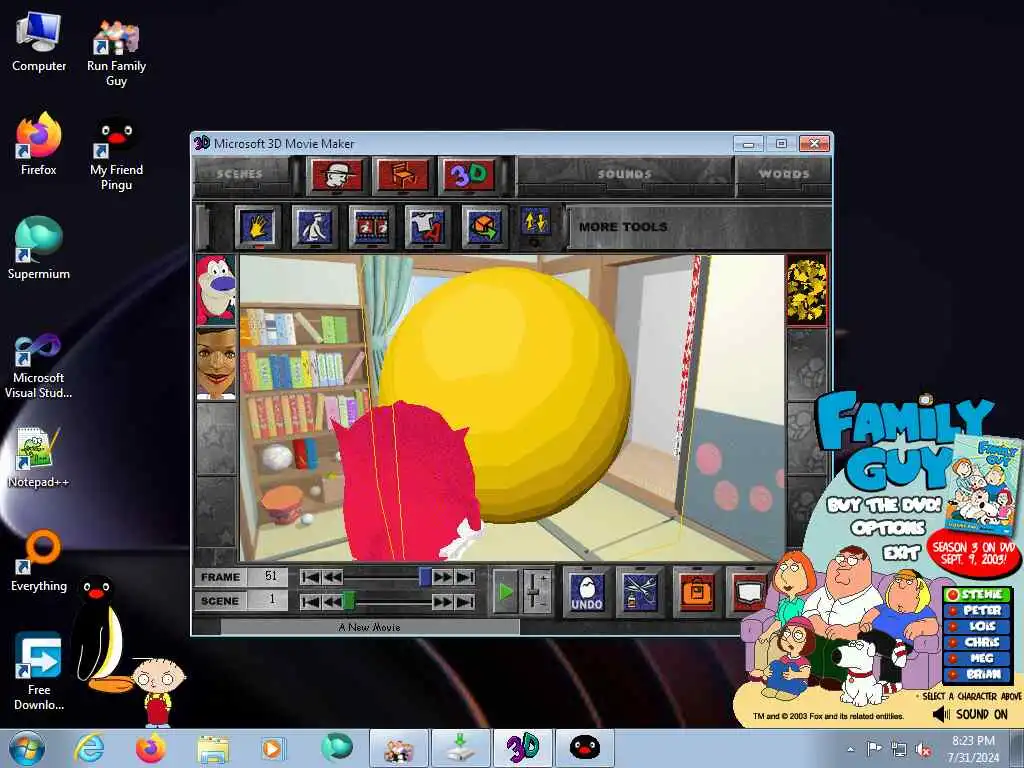Select the walking actor action tool

click(314, 227)
